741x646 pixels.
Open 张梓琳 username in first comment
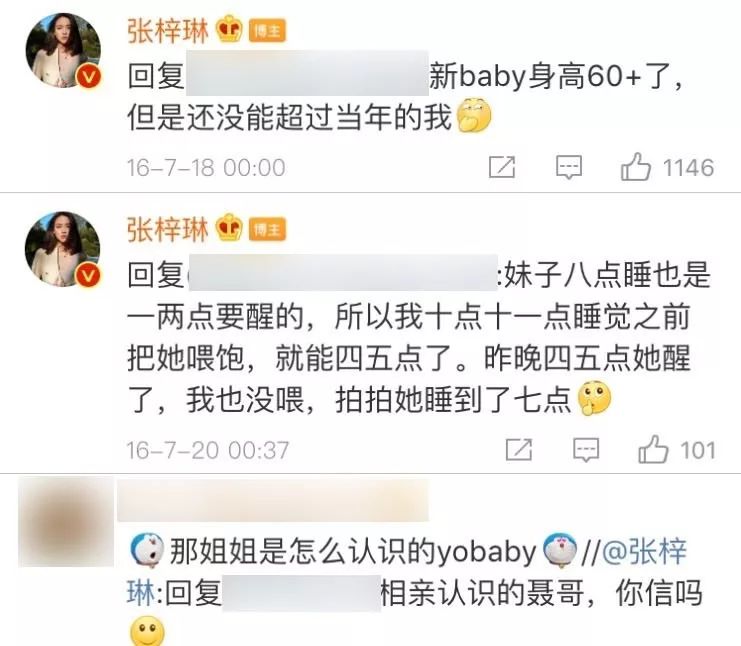click(168, 31)
